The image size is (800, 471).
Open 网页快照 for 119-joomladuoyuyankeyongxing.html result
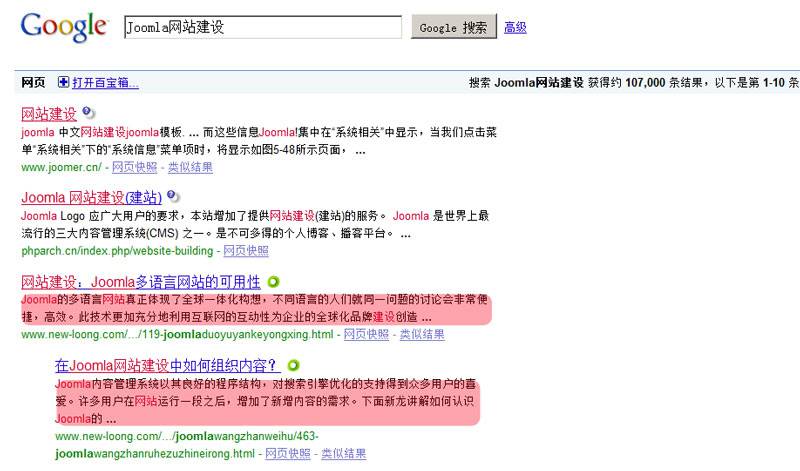click(x=366, y=334)
